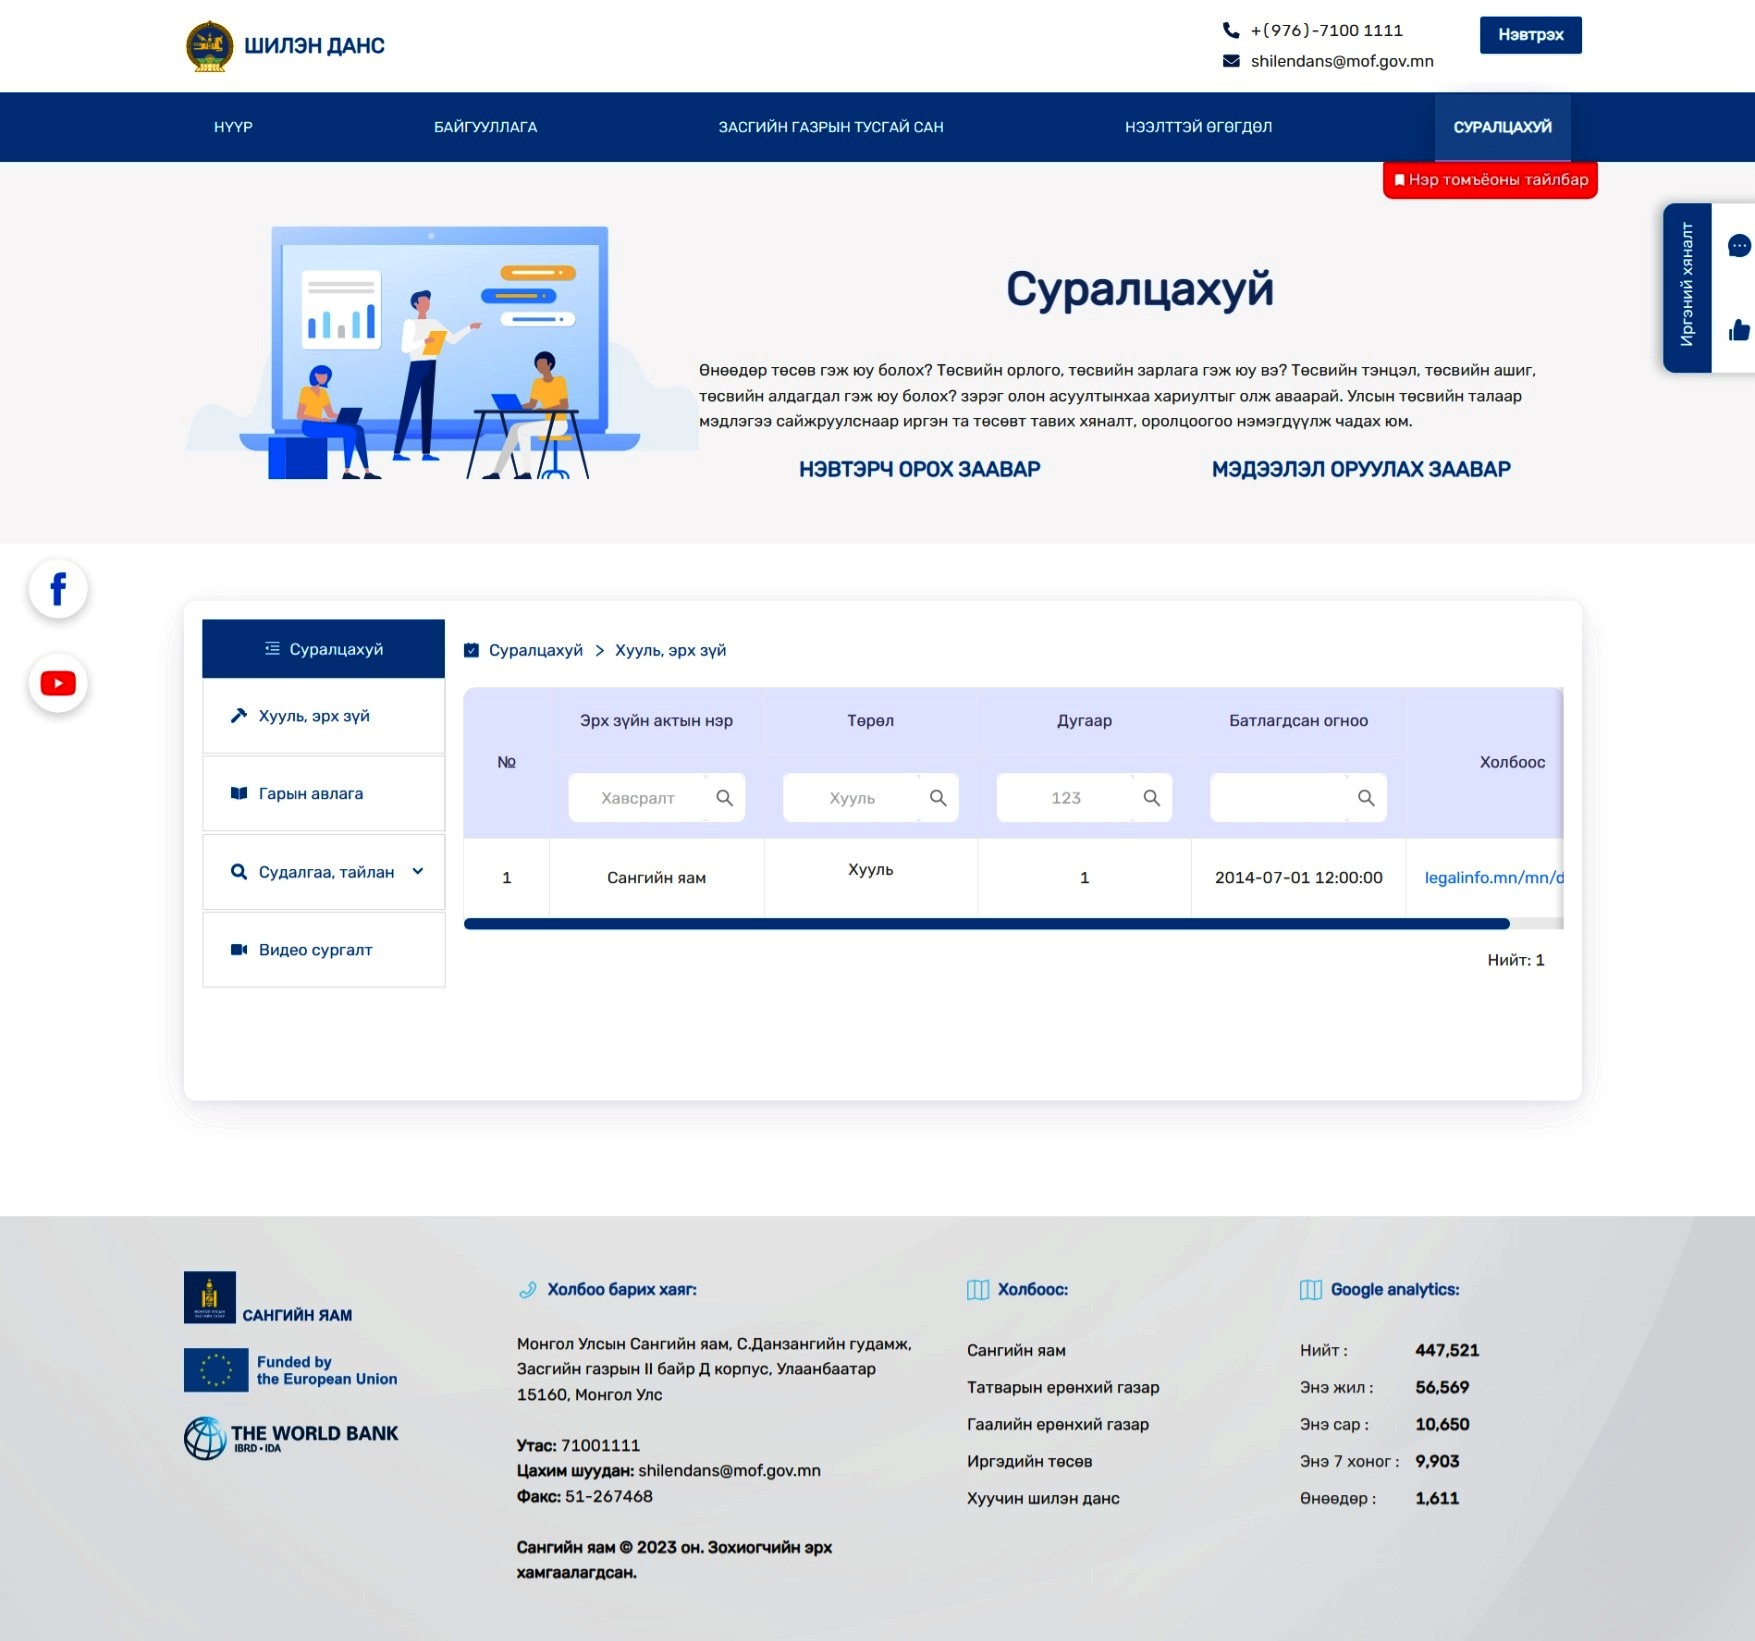Screen dimensions: 1755x1641
Task: Click the Шилэн Данс emblem logo
Action: [x=209, y=46]
